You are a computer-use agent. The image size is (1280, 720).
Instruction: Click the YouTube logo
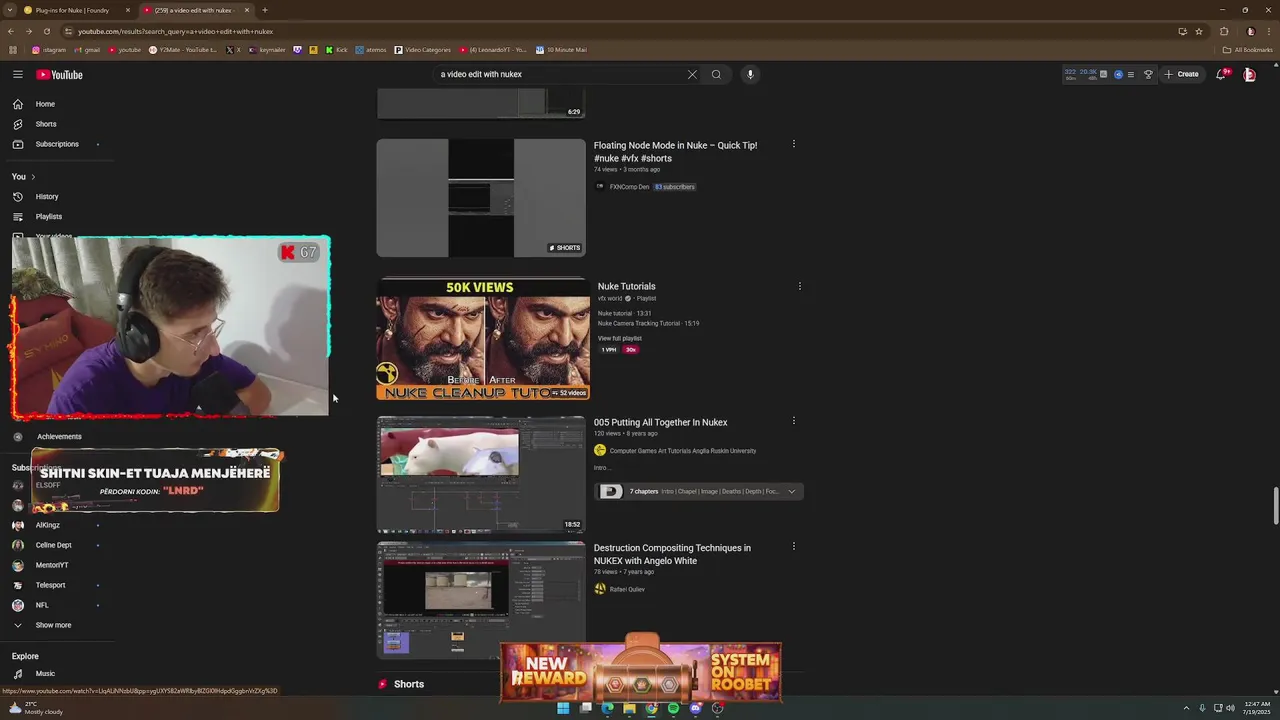59,75
